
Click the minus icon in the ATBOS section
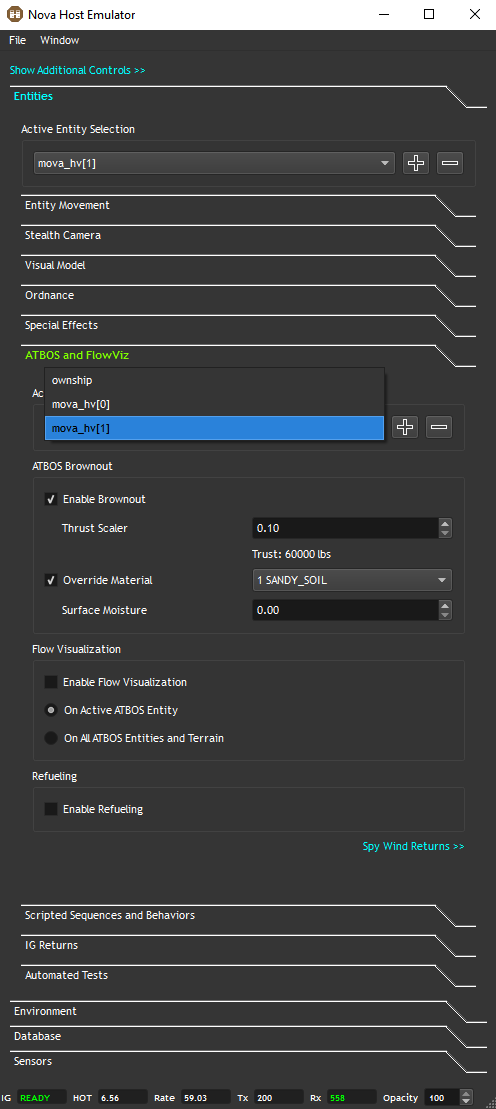[x=439, y=427]
